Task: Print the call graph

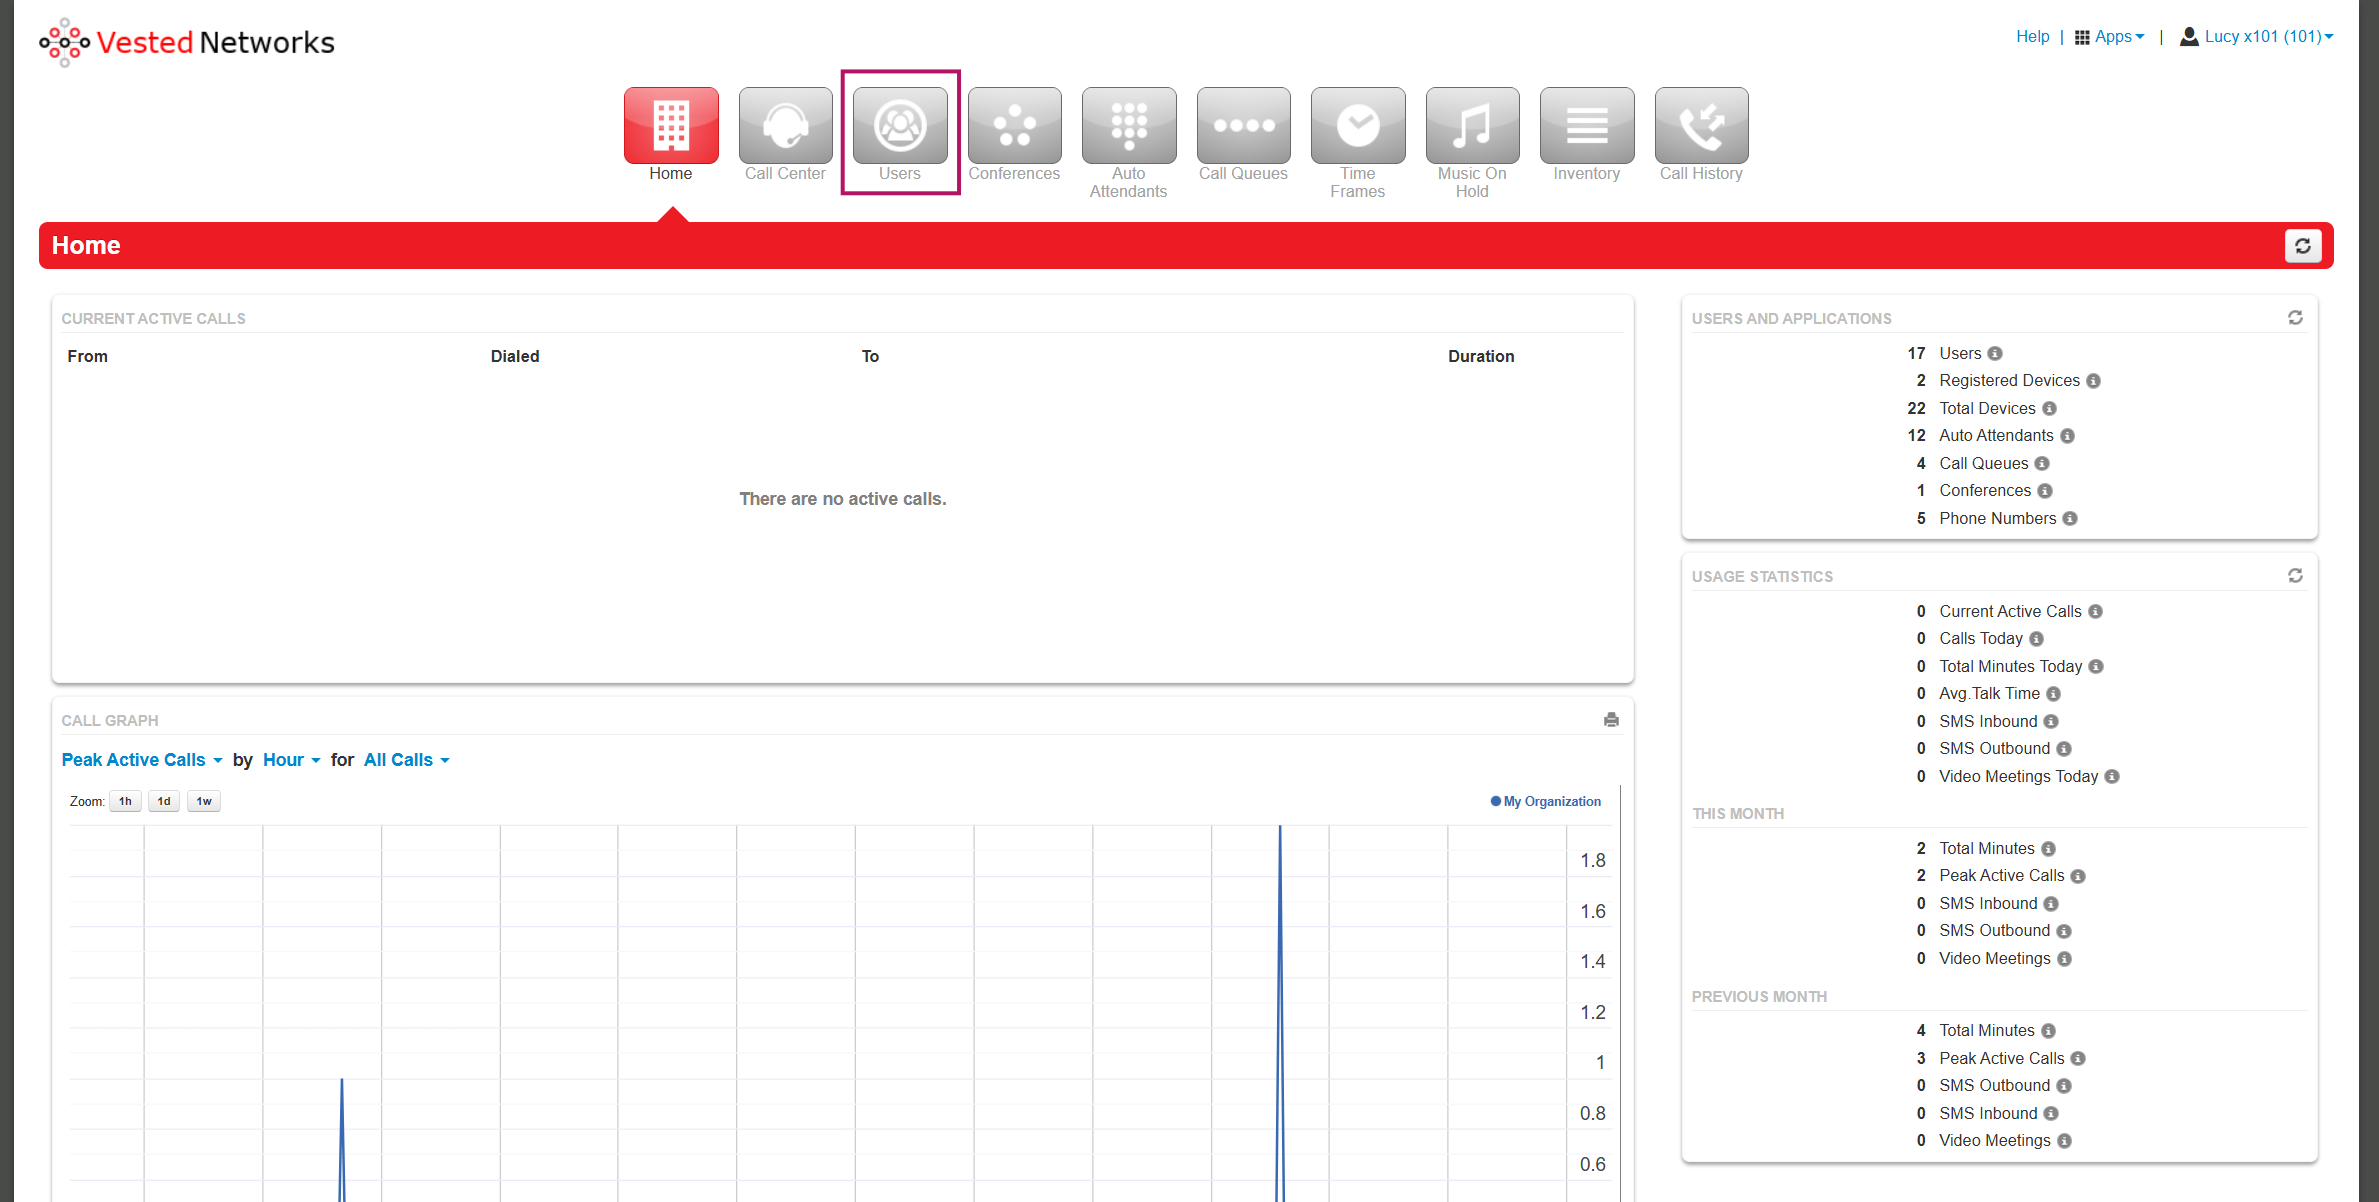Action: pyautogui.click(x=1611, y=720)
